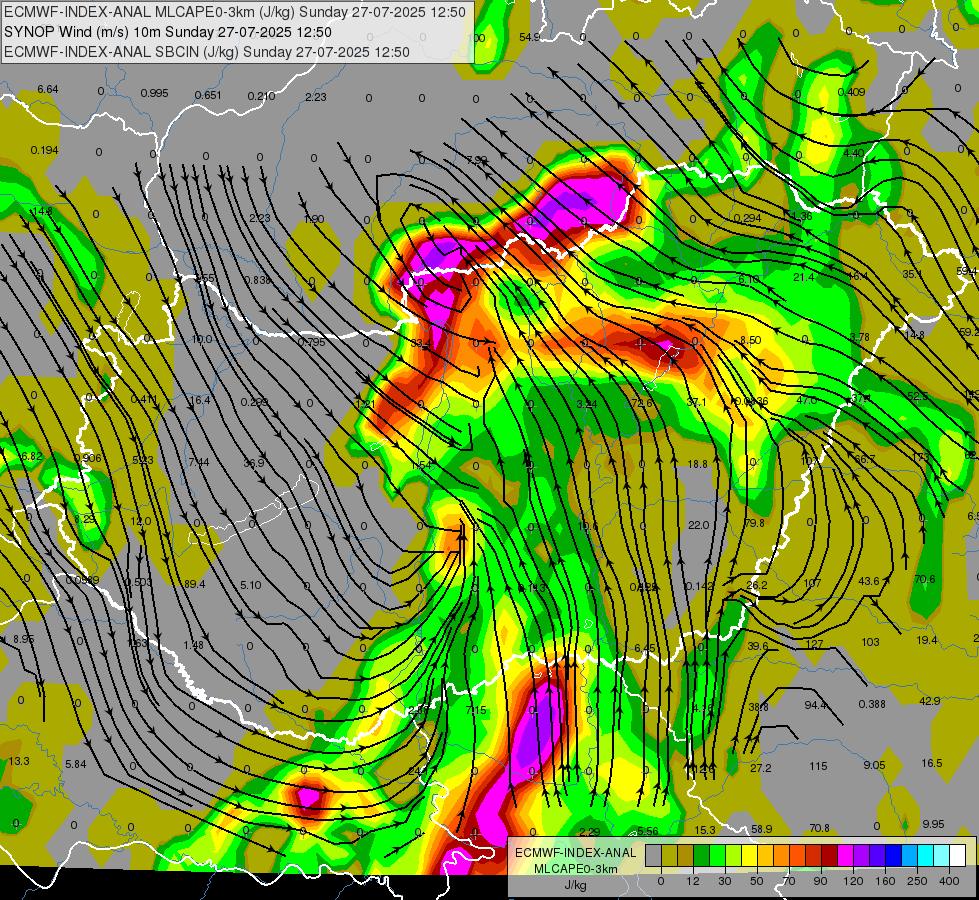This screenshot has height=900, width=979.
Task: Click the map value 0.194
Action: (x=44, y=150)
